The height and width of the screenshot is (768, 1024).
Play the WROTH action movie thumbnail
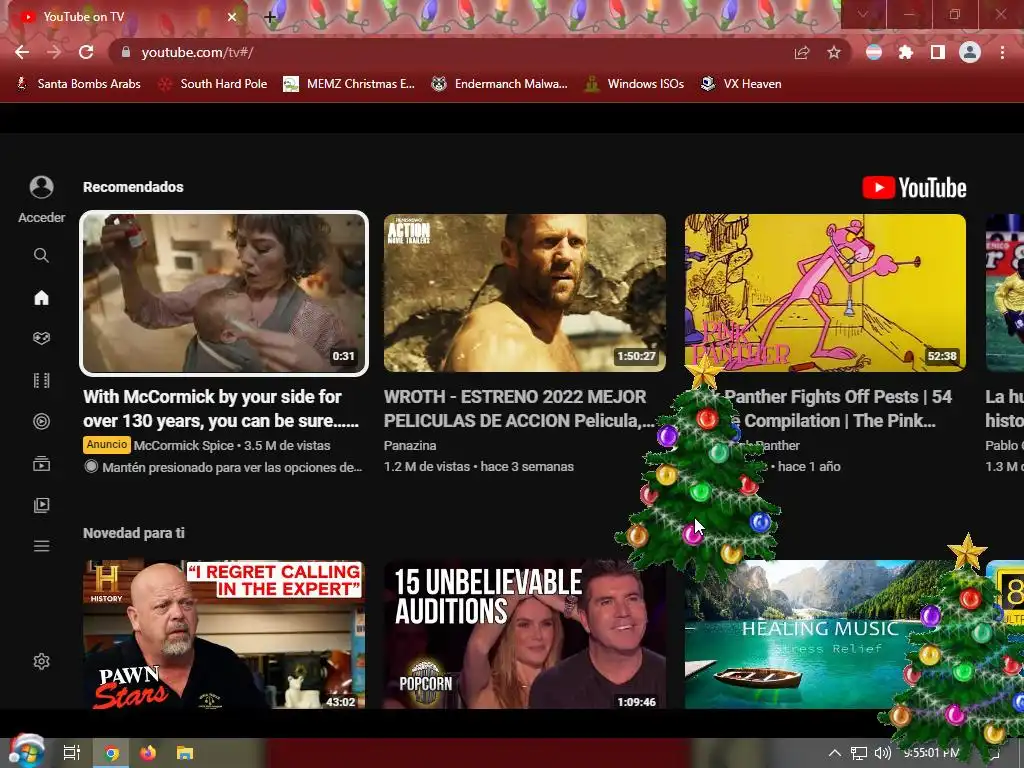[525, 293]
